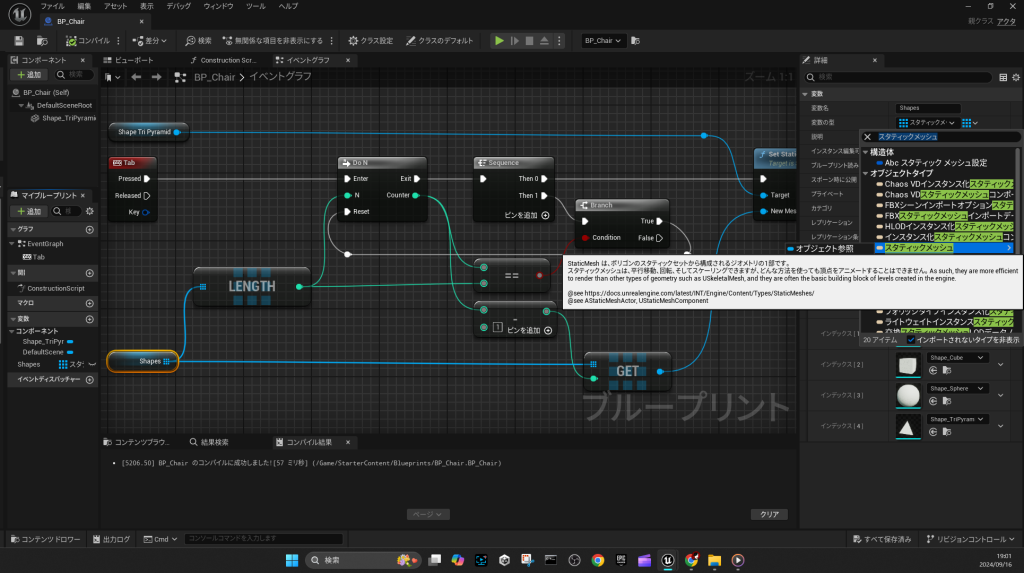The height and width of the screenshot is (573, 1024).
Task: Click the Clear button in compiler results
Action: point(768,514)
